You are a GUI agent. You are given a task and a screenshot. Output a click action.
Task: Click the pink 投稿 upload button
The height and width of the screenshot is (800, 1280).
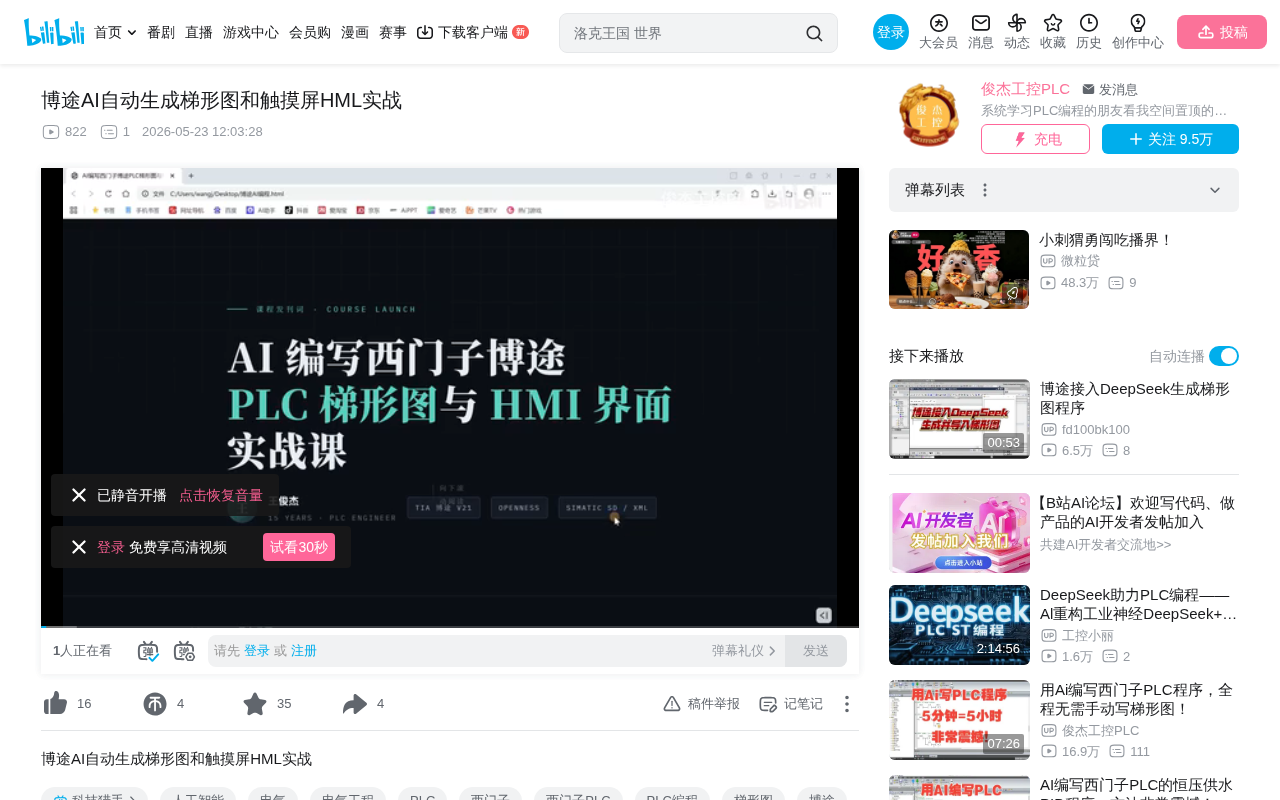coord(1222,32)
